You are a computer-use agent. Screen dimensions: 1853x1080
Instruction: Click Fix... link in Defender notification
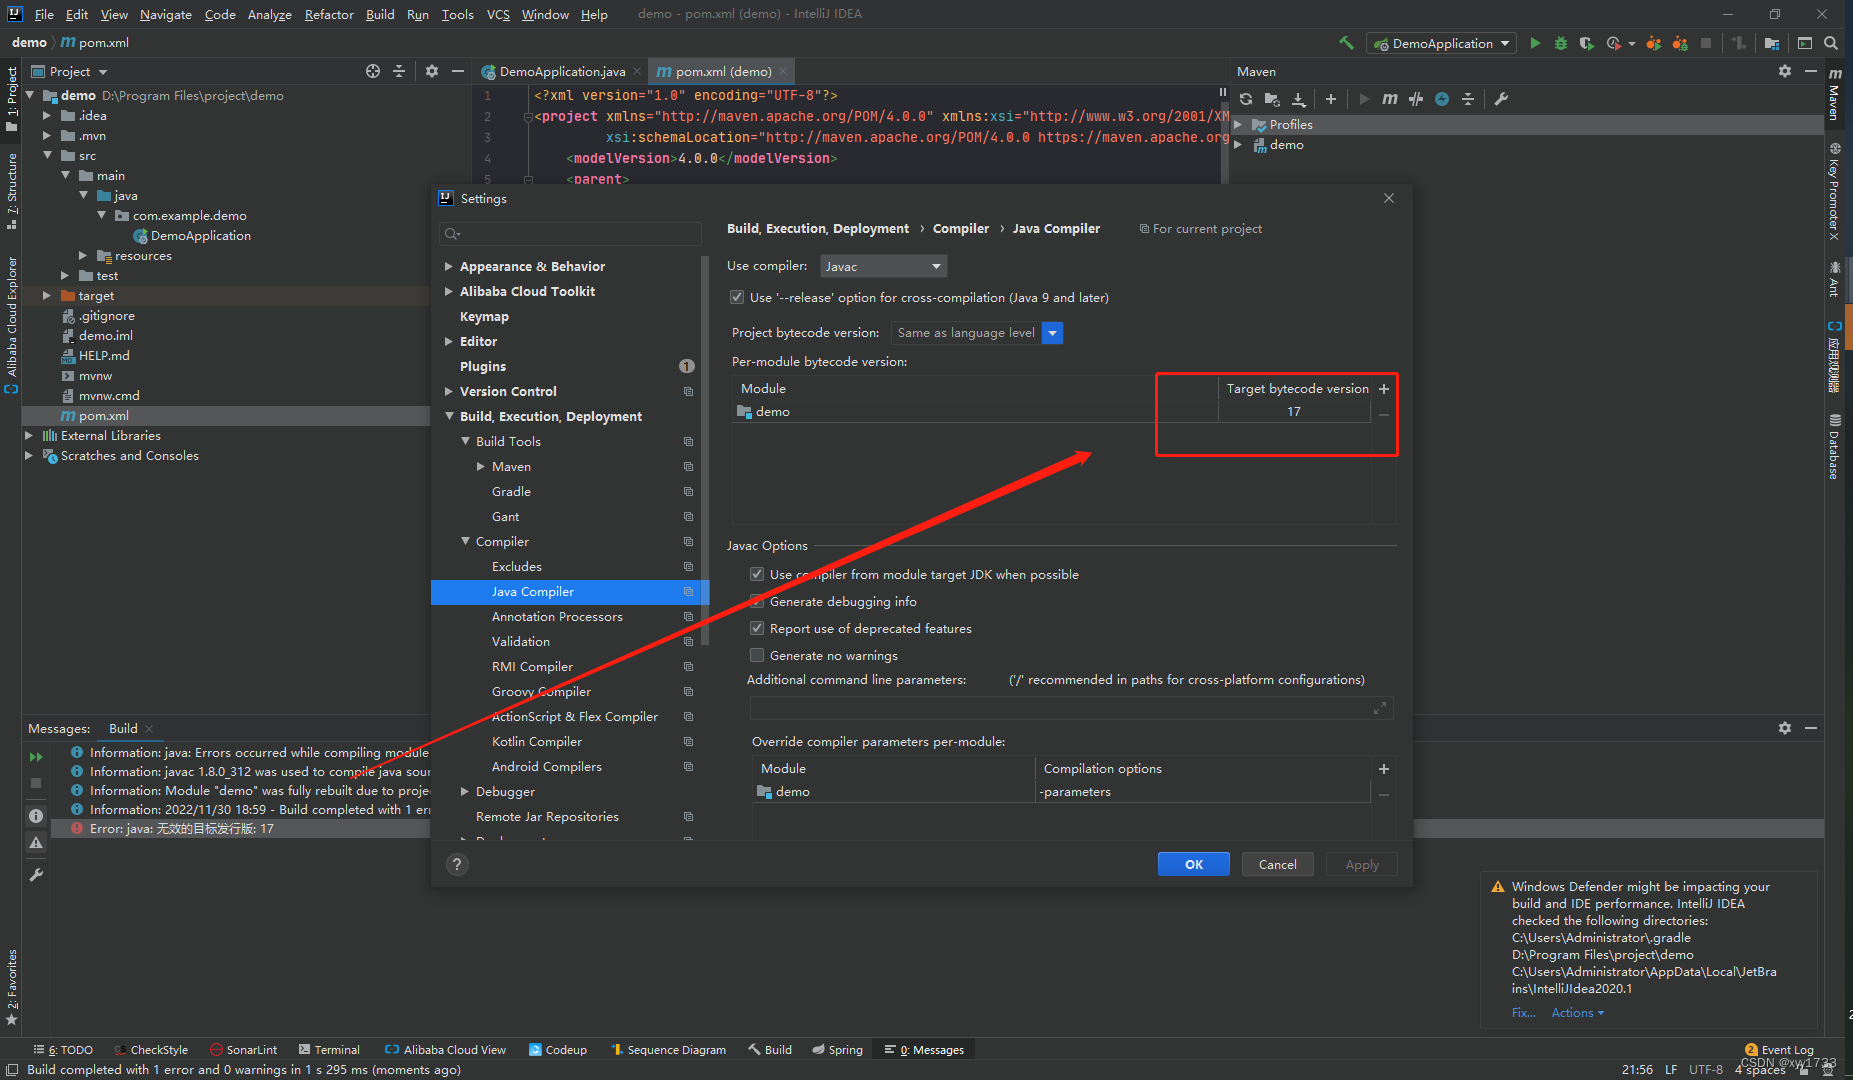[x=1523, y=1013]
